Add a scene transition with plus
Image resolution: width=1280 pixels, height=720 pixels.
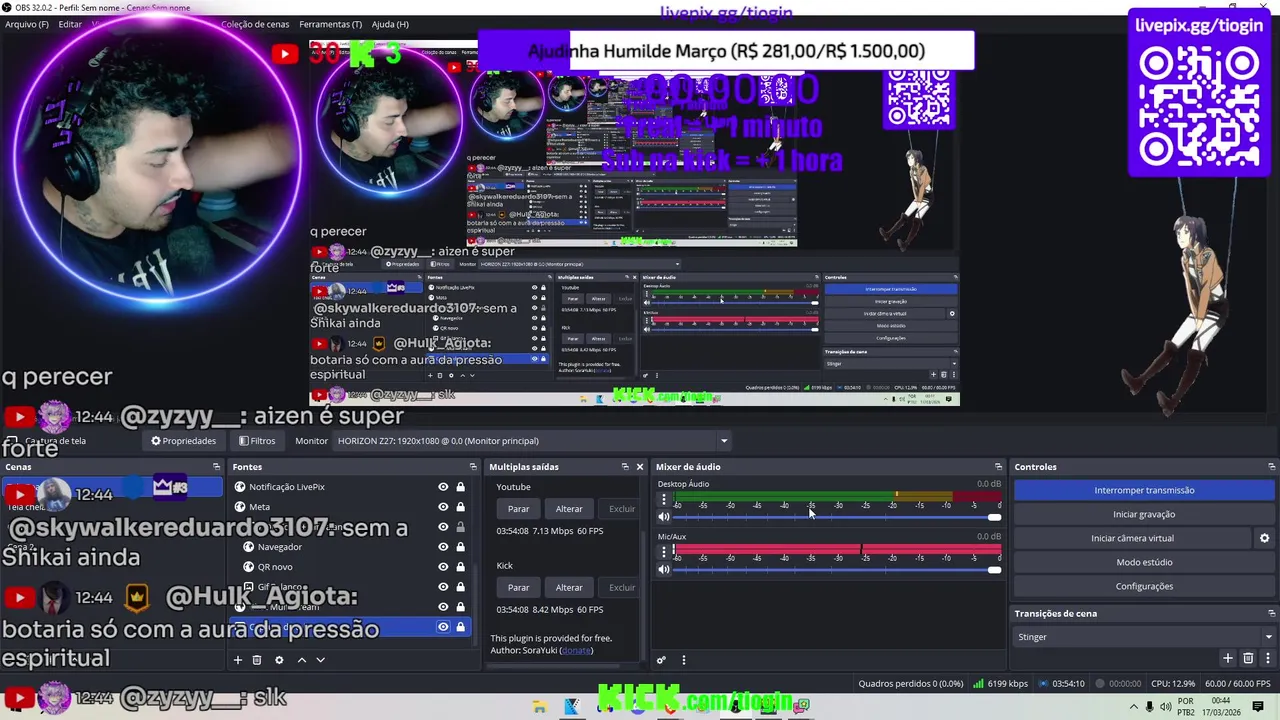(x=1228, y=658)
